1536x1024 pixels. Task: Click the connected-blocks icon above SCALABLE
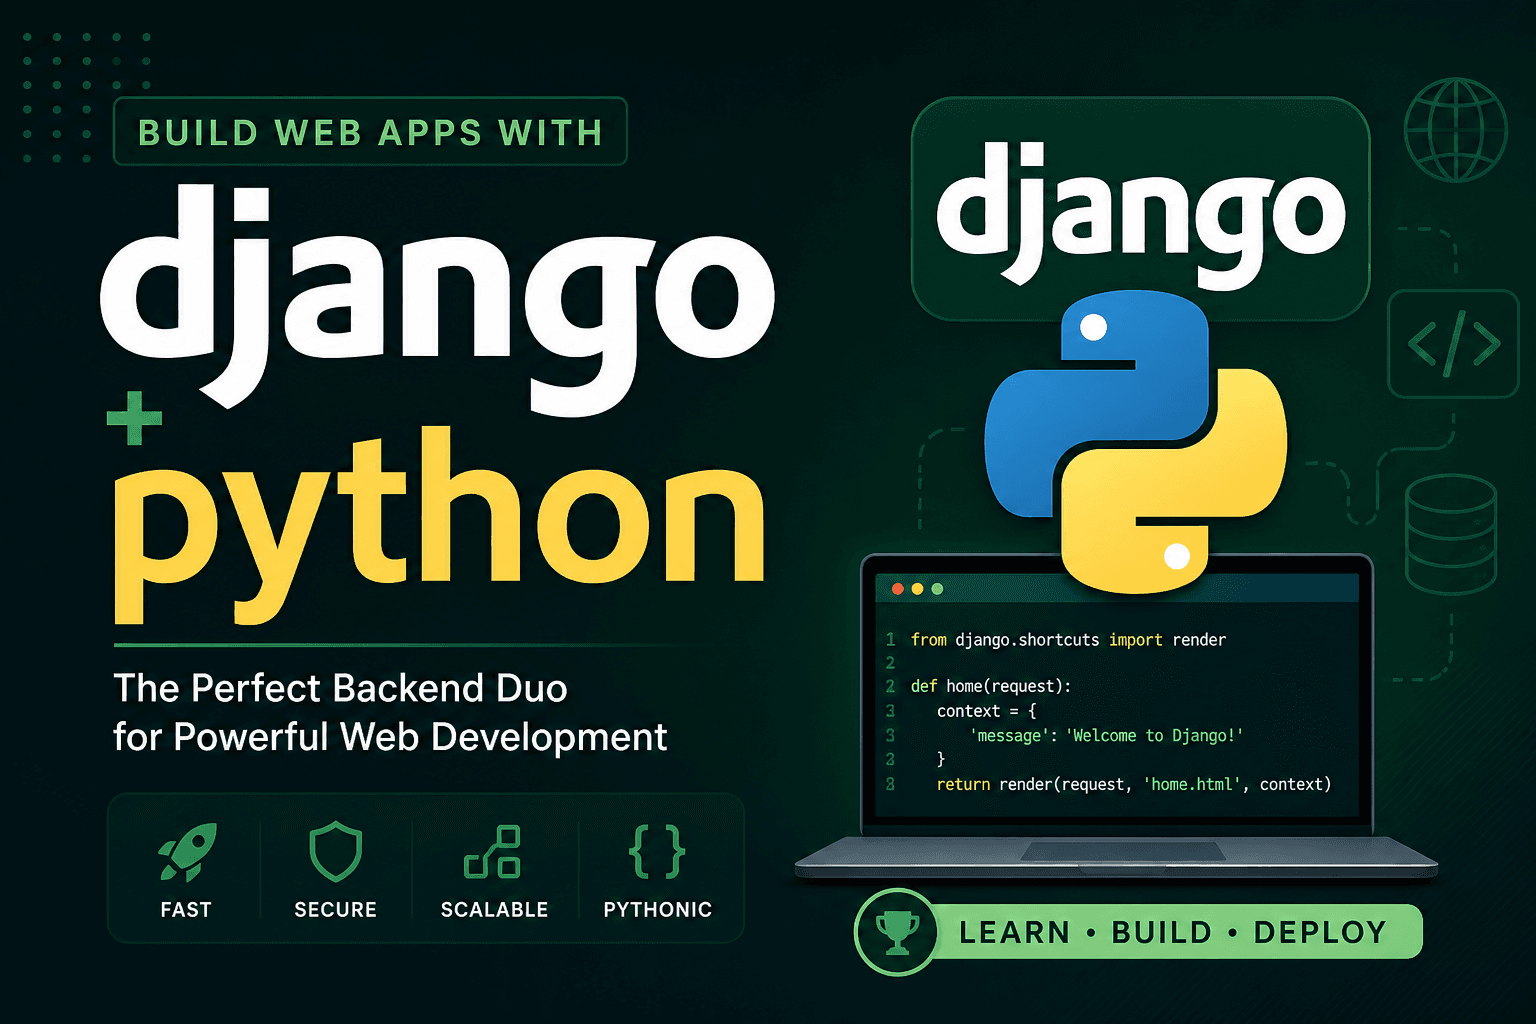493,852
